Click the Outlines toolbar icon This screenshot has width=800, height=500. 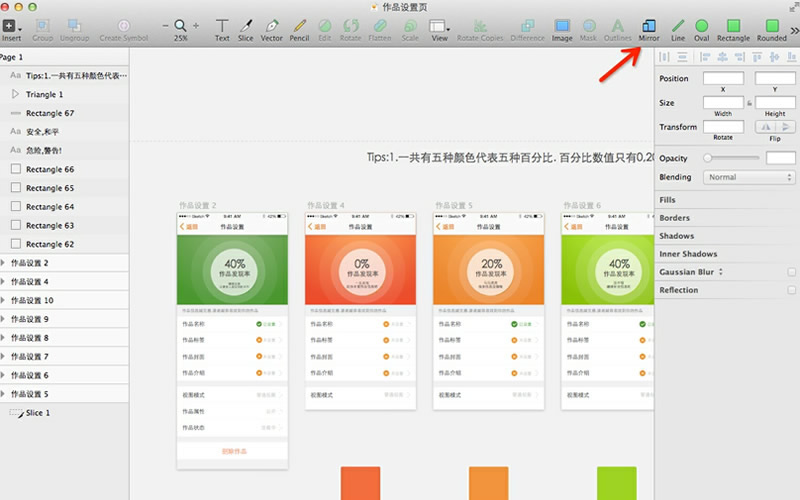(x=618, y=26)
